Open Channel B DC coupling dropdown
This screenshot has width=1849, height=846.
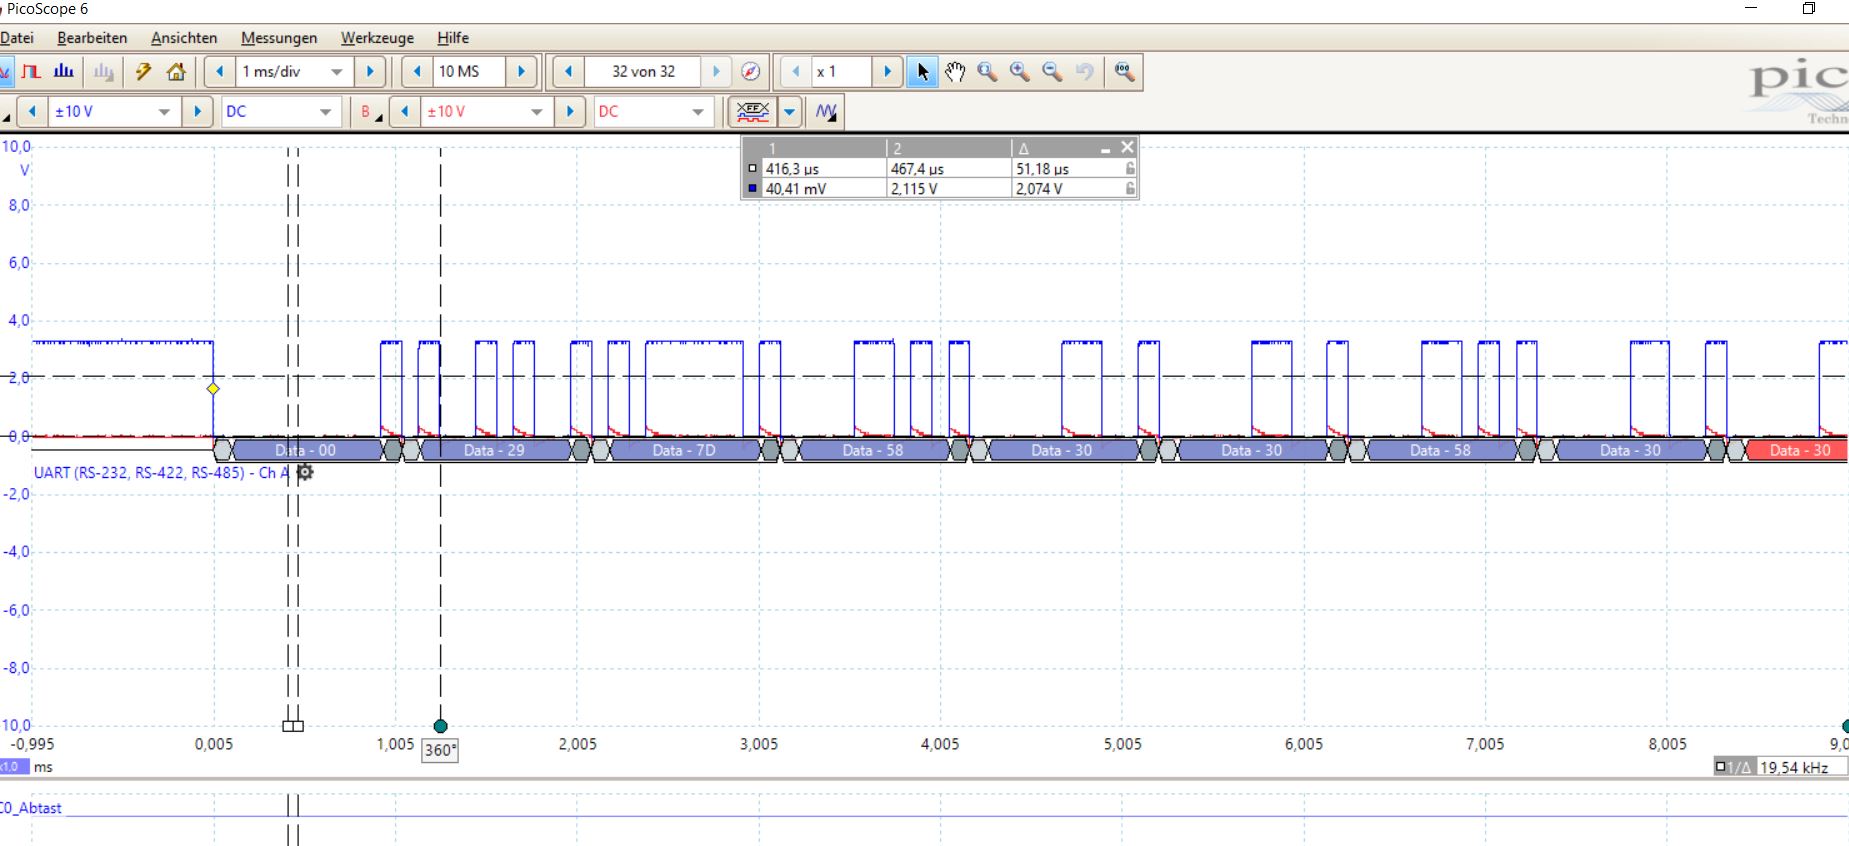[x=697, y=112]
